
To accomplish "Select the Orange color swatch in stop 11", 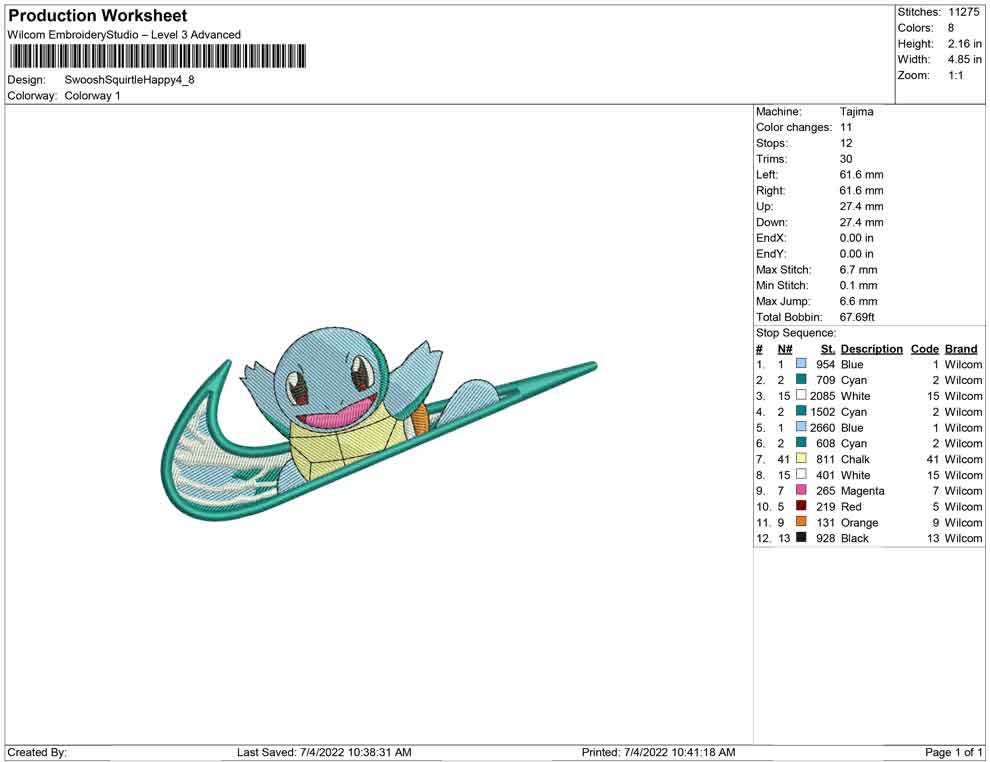I will pos(801,521).
